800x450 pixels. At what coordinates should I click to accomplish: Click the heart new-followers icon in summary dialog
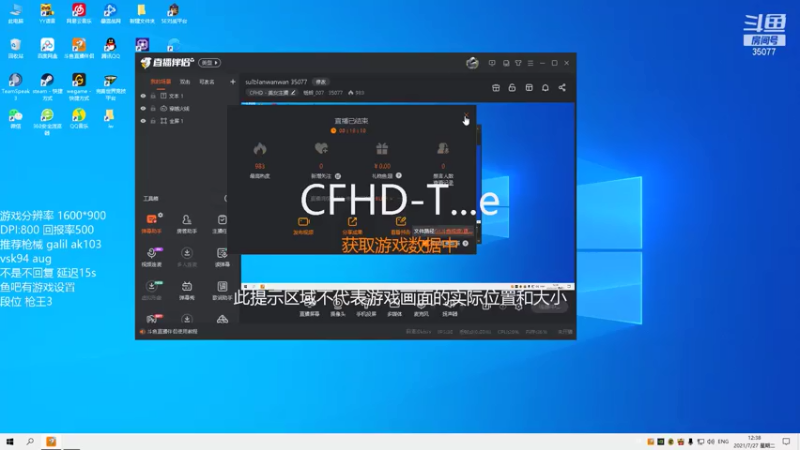click(x=321, y=149)
